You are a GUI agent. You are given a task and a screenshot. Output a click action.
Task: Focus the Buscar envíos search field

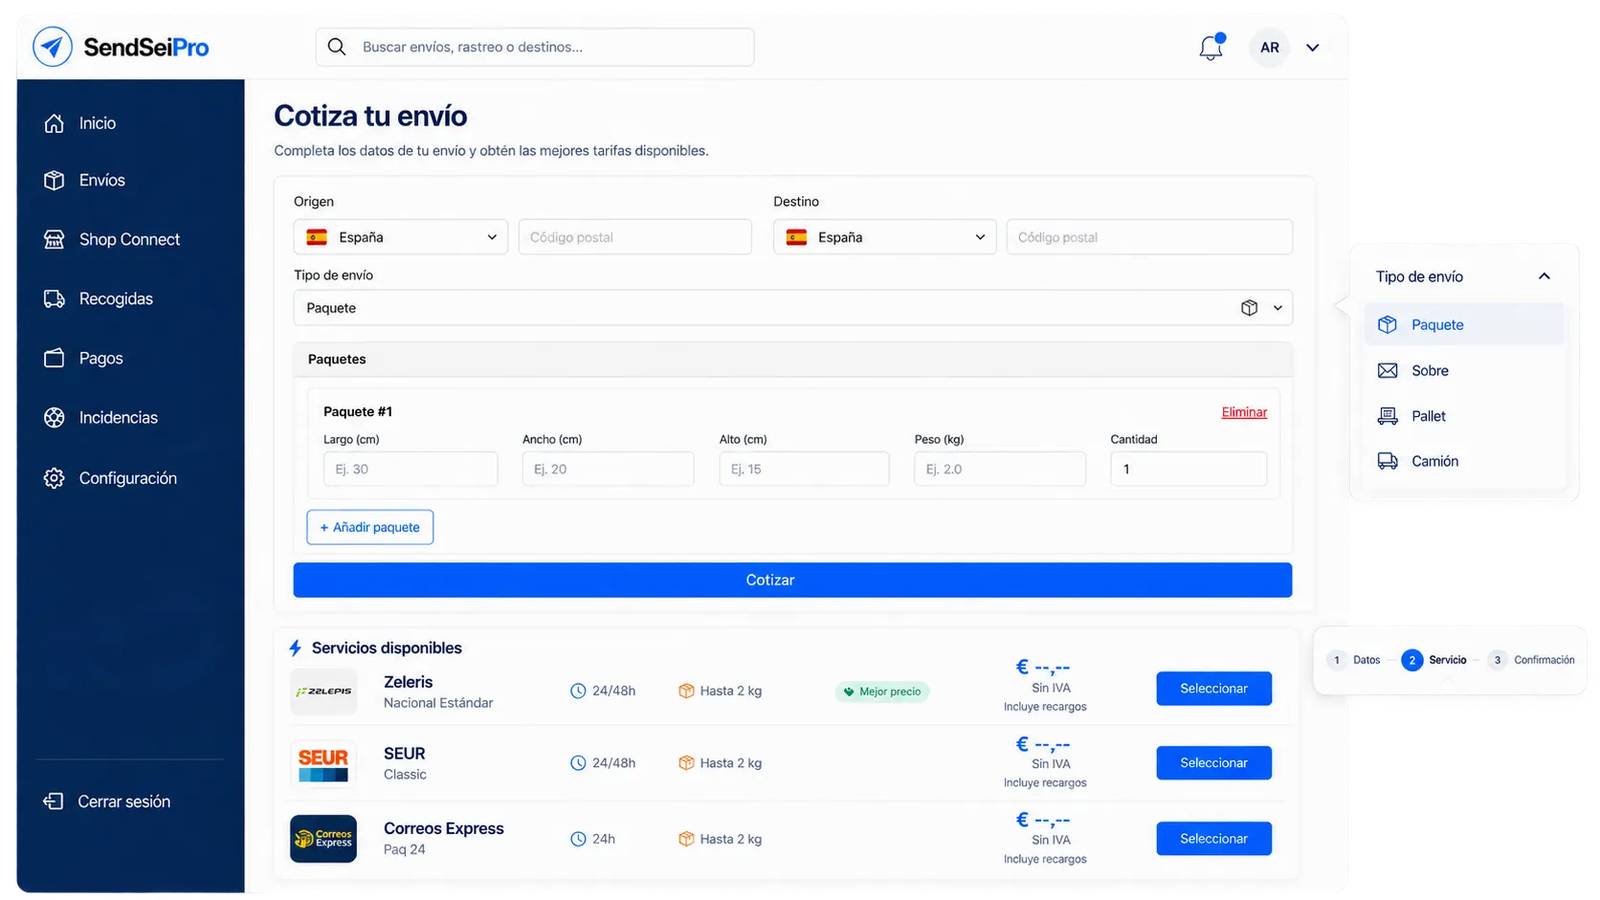click(535, 47)
